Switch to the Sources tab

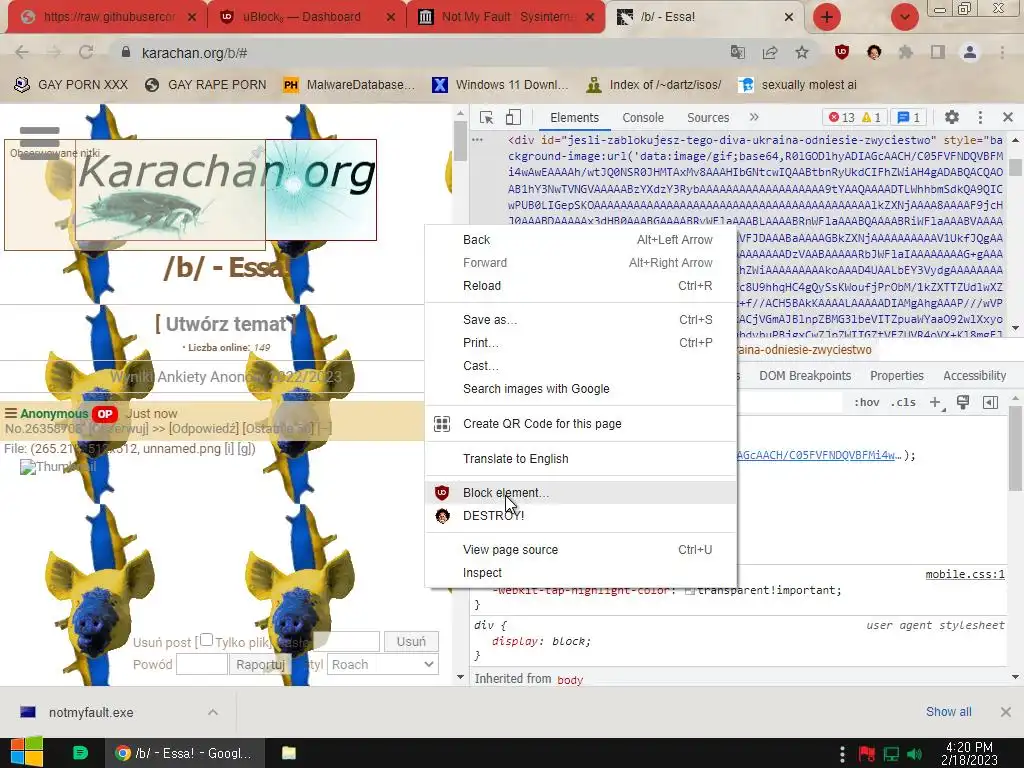tap(708, 118)
